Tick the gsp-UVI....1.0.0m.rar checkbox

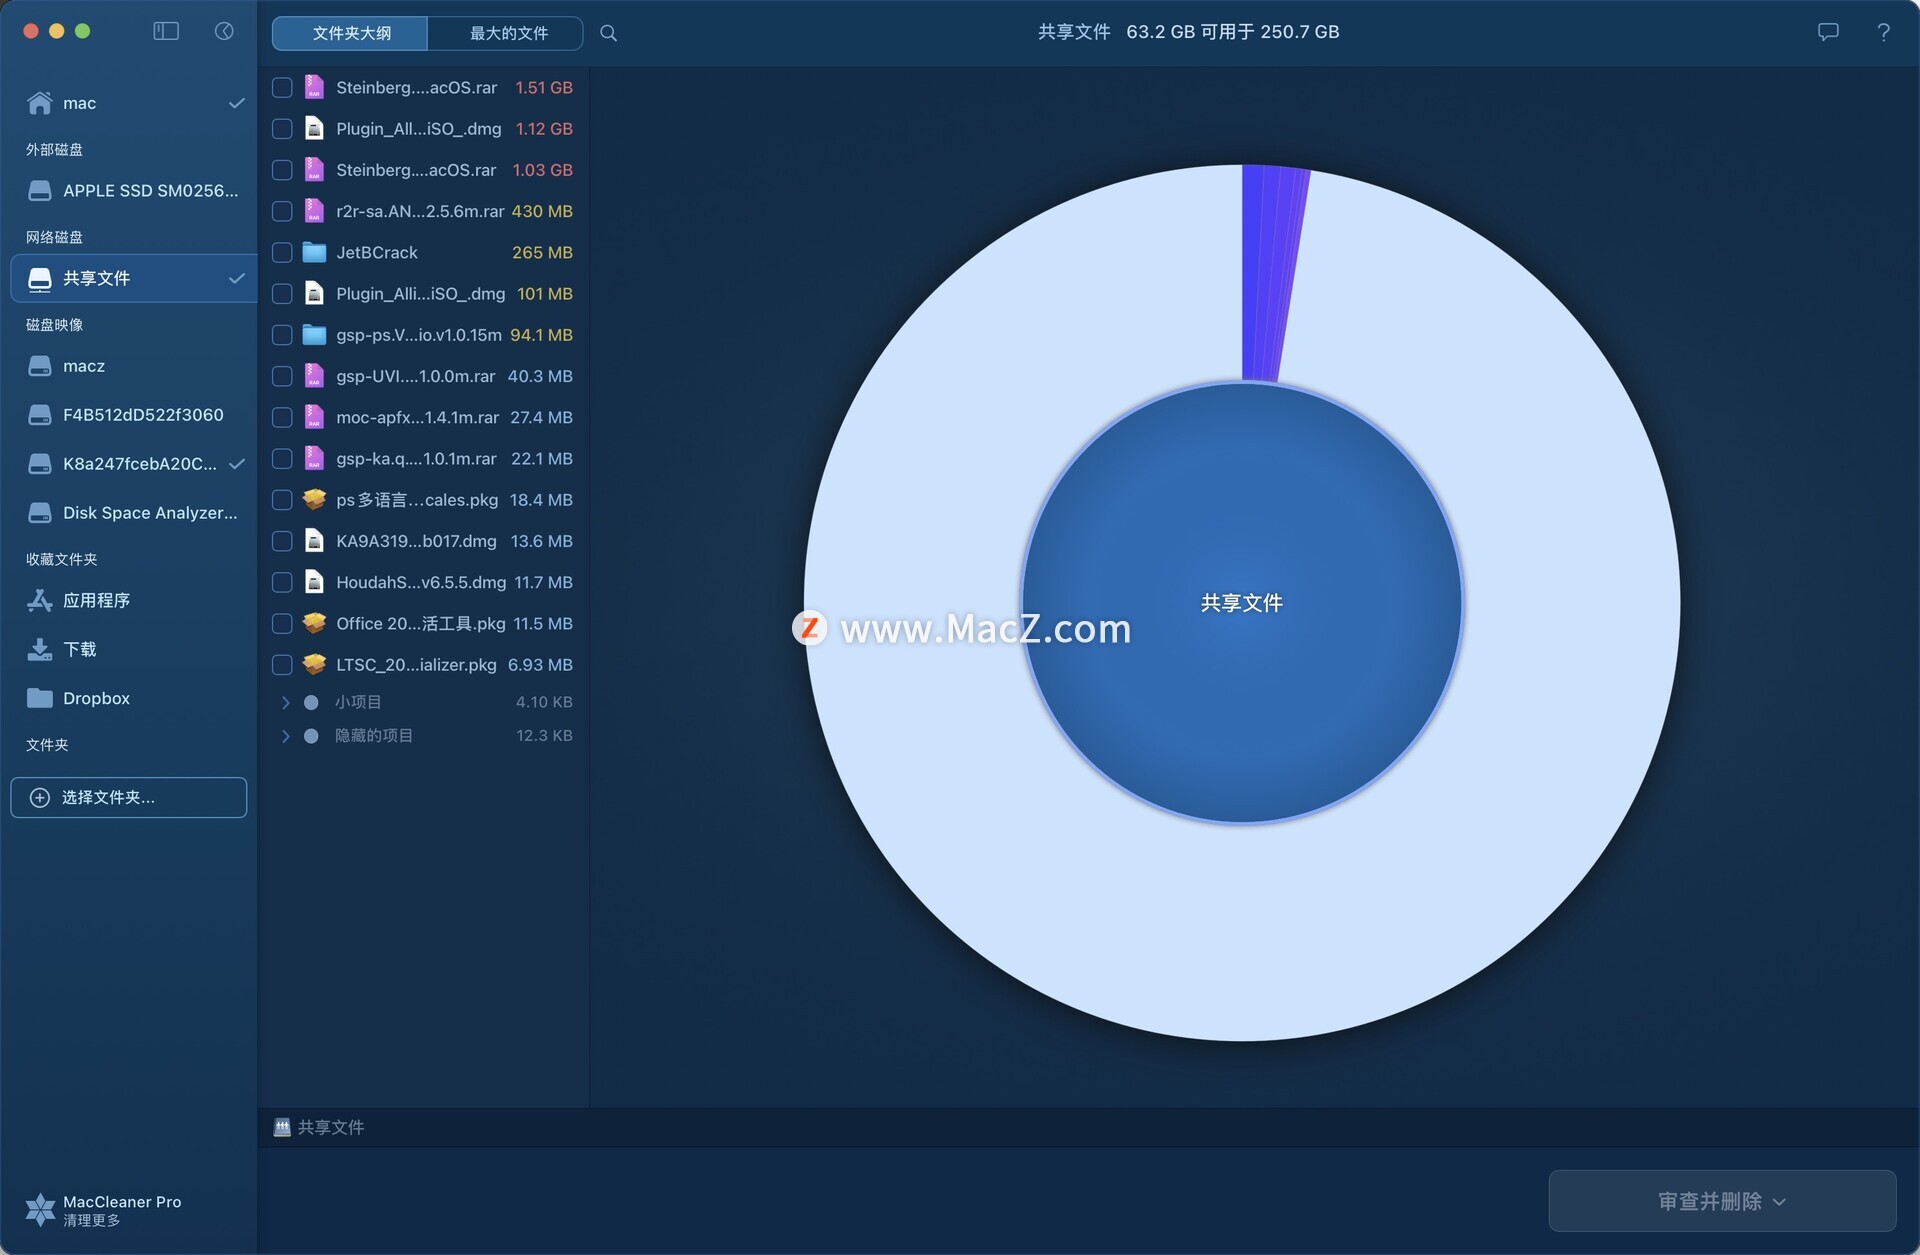pyautogui.click(x=282, y=376)
